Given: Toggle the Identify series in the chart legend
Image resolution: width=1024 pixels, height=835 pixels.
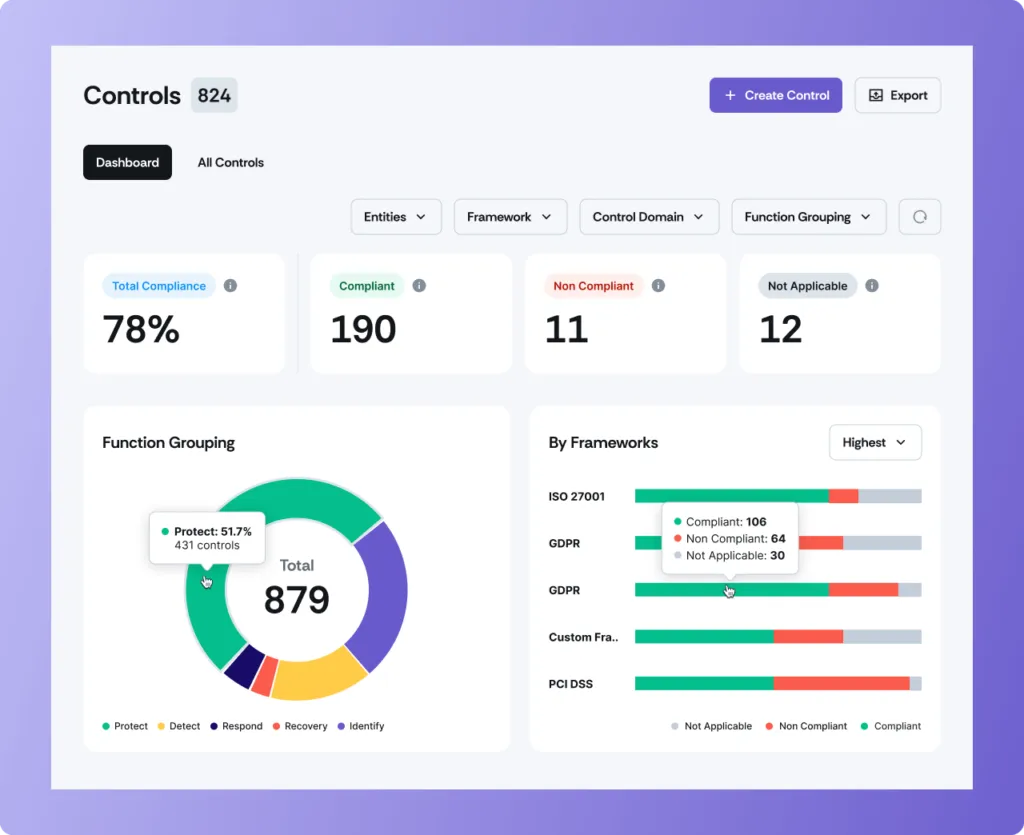Looking at the screenshot, I should point(340,726).
